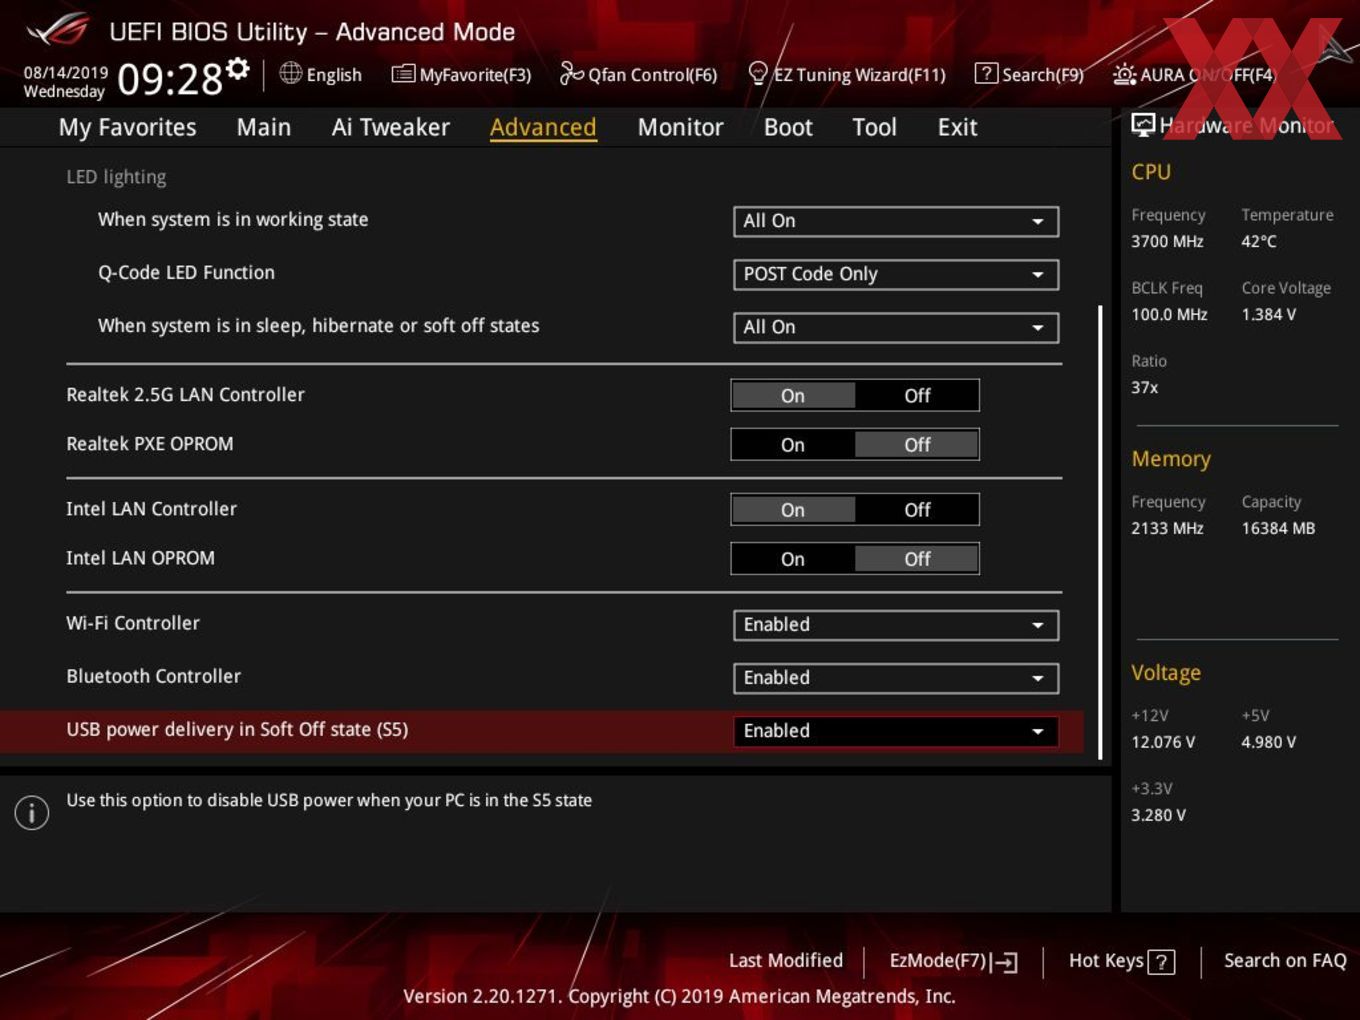The image size is (1360, 1020).
Task: Click the Qfan Control fan icon
Action: click(571, 73)
